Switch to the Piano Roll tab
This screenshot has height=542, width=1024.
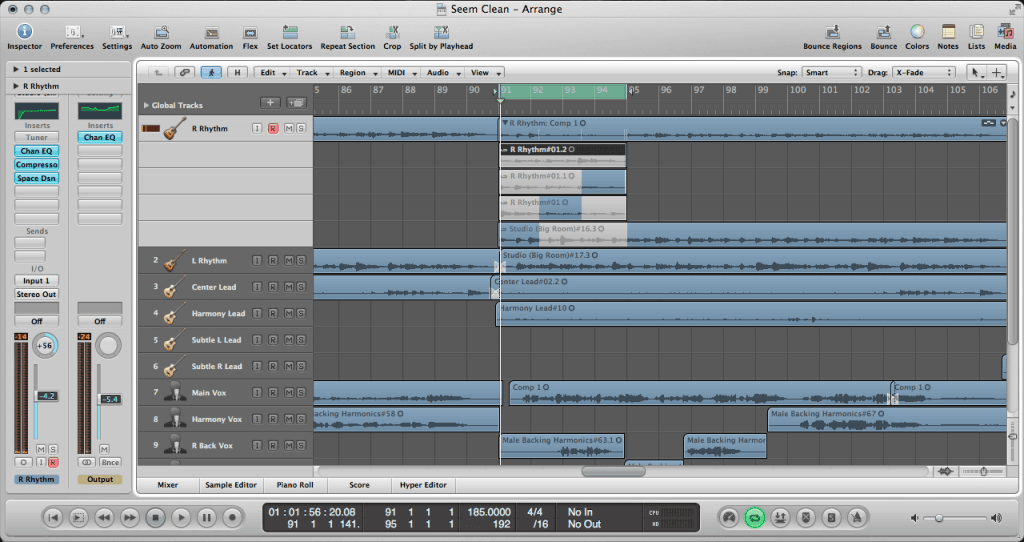[293, 485]
